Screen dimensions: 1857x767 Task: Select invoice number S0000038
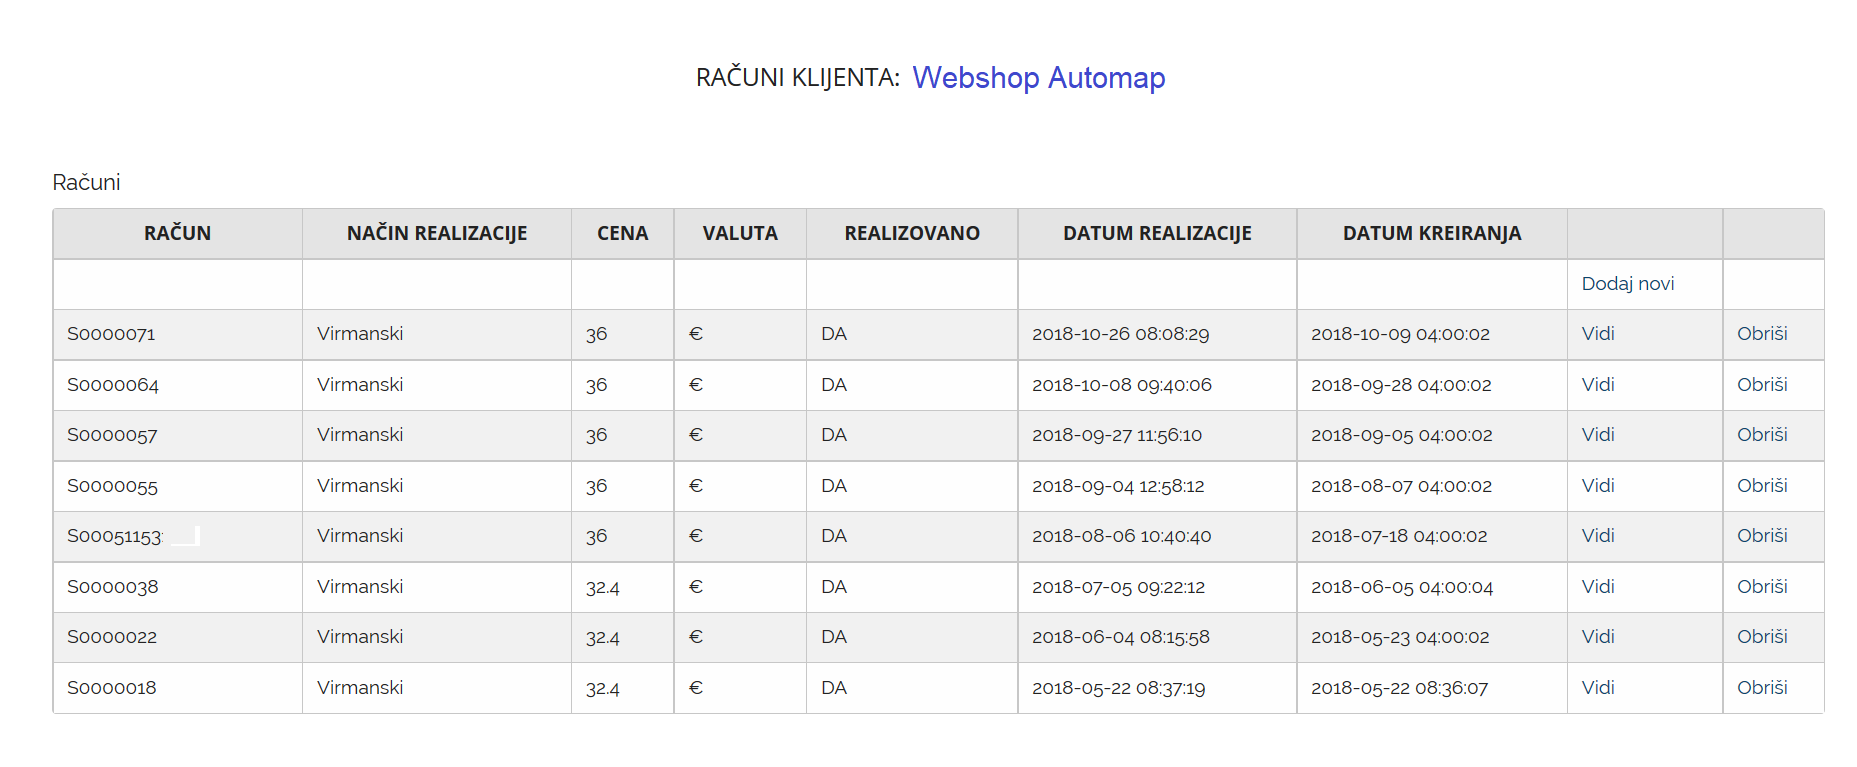coord(112,587)
